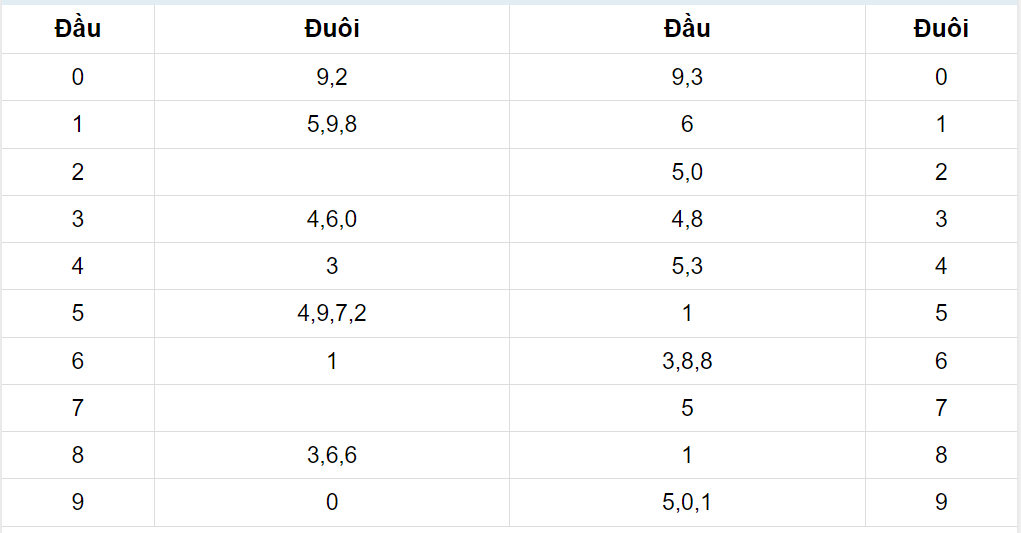Click the first Đầu column header
This screenshot has height=533, width=1021.
(x=77, y=29)
